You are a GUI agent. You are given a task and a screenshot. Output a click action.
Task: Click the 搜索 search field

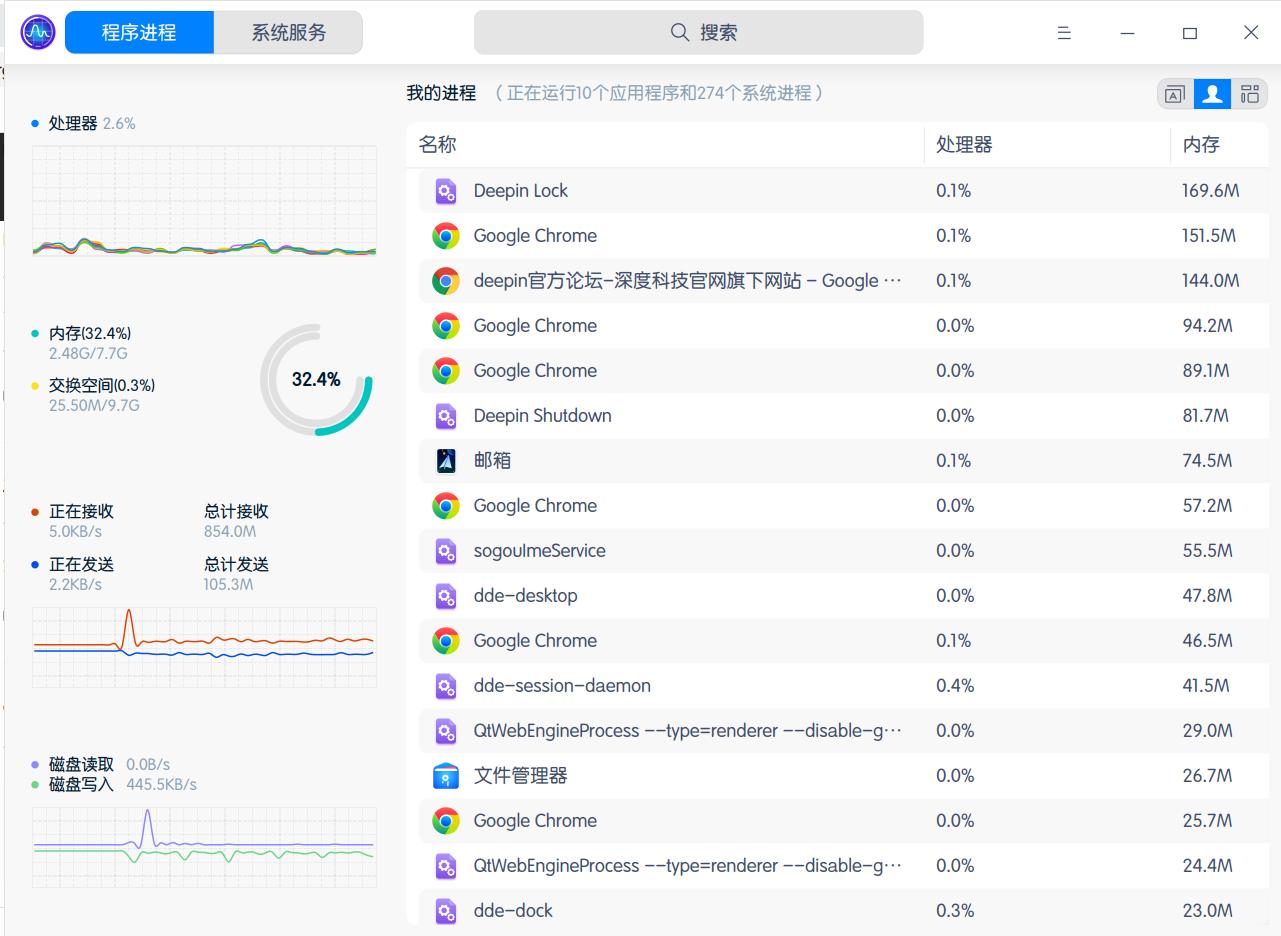(x=698, y=33)
